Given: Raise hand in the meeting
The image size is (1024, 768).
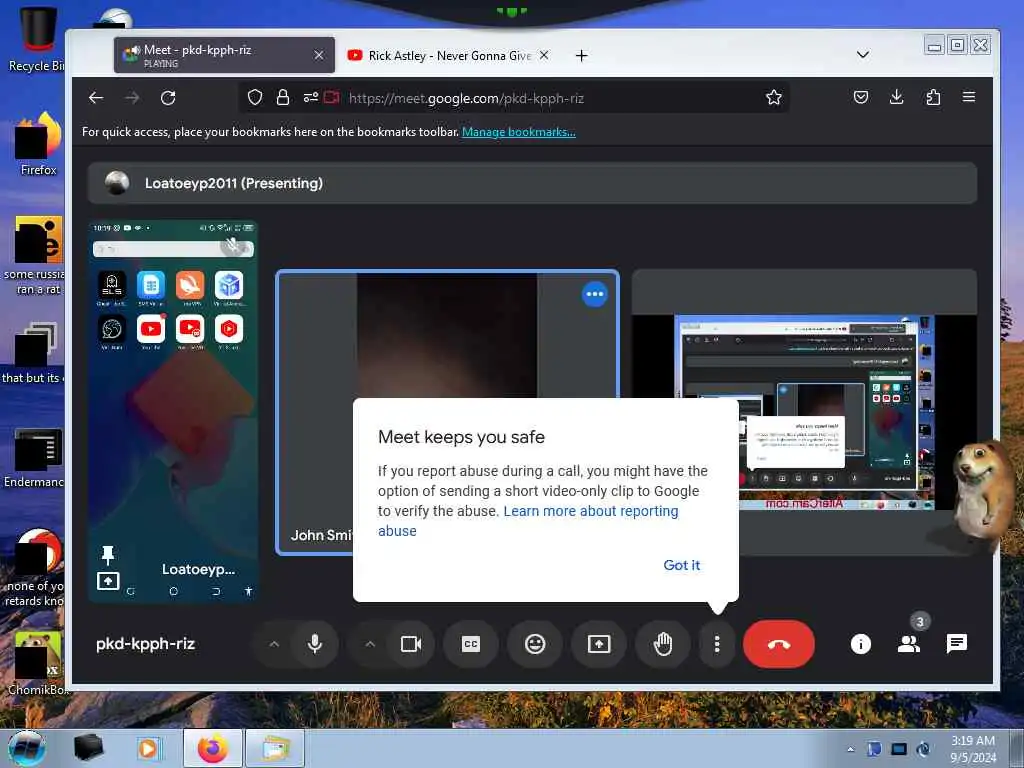Looking at the screenshot, I should tap(663, 644).
